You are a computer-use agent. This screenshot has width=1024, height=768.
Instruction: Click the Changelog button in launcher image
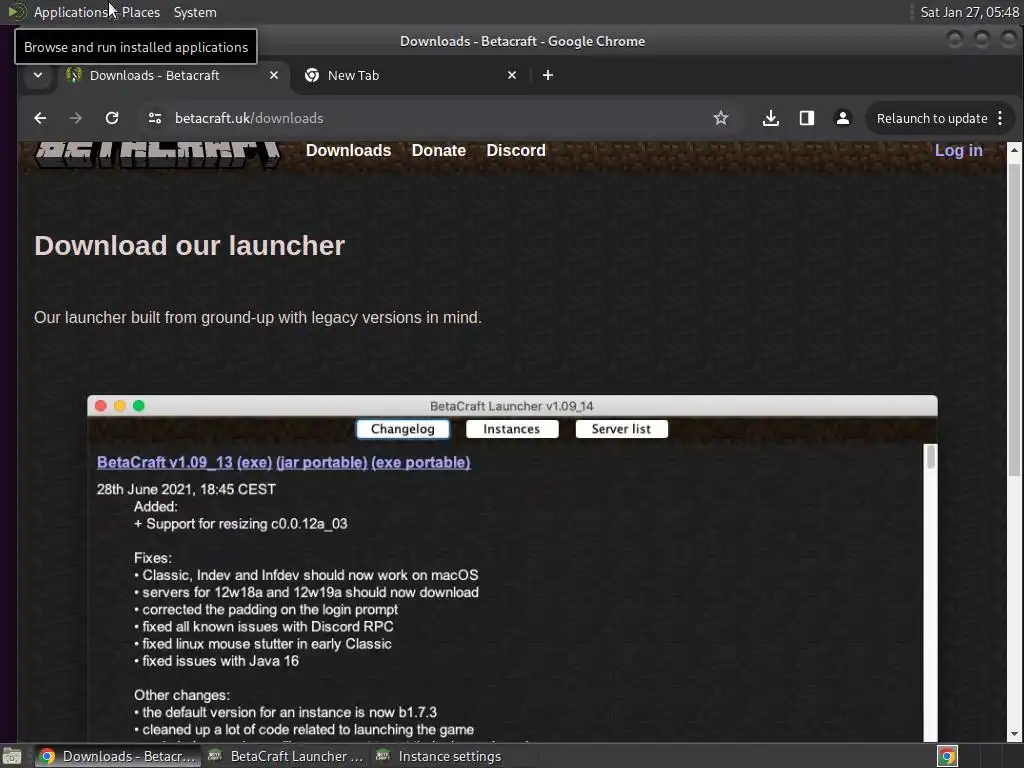402,429
